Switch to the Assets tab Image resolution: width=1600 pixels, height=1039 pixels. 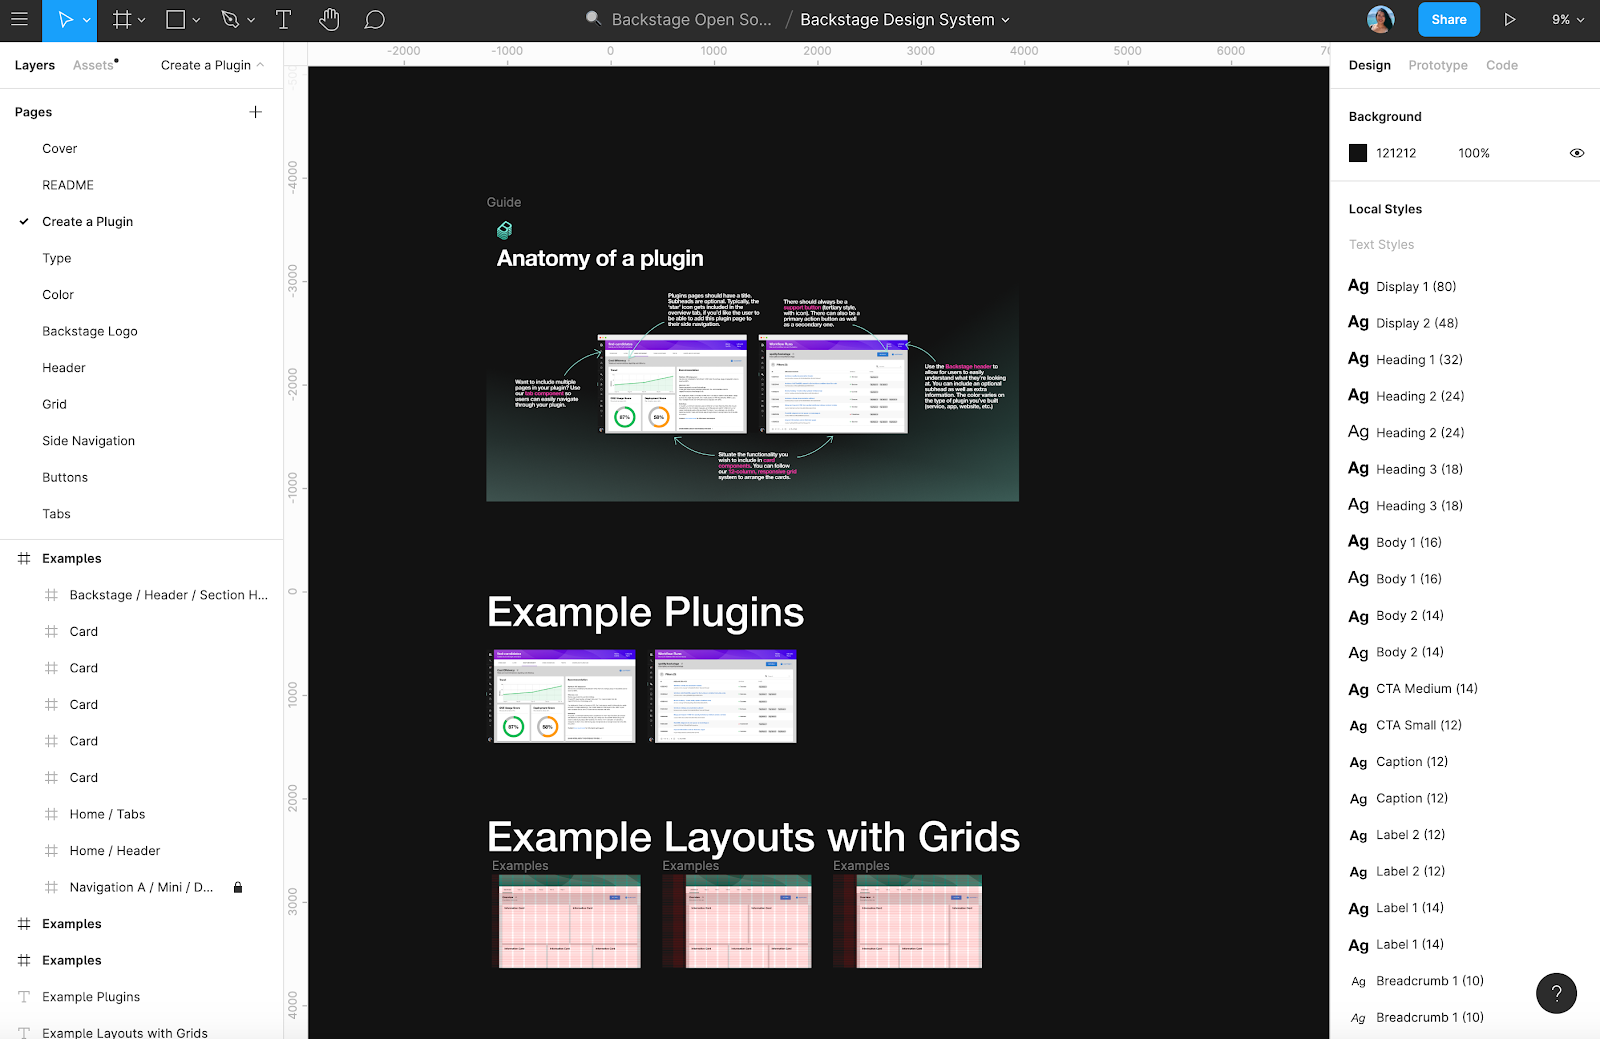[x=94, y=65]
